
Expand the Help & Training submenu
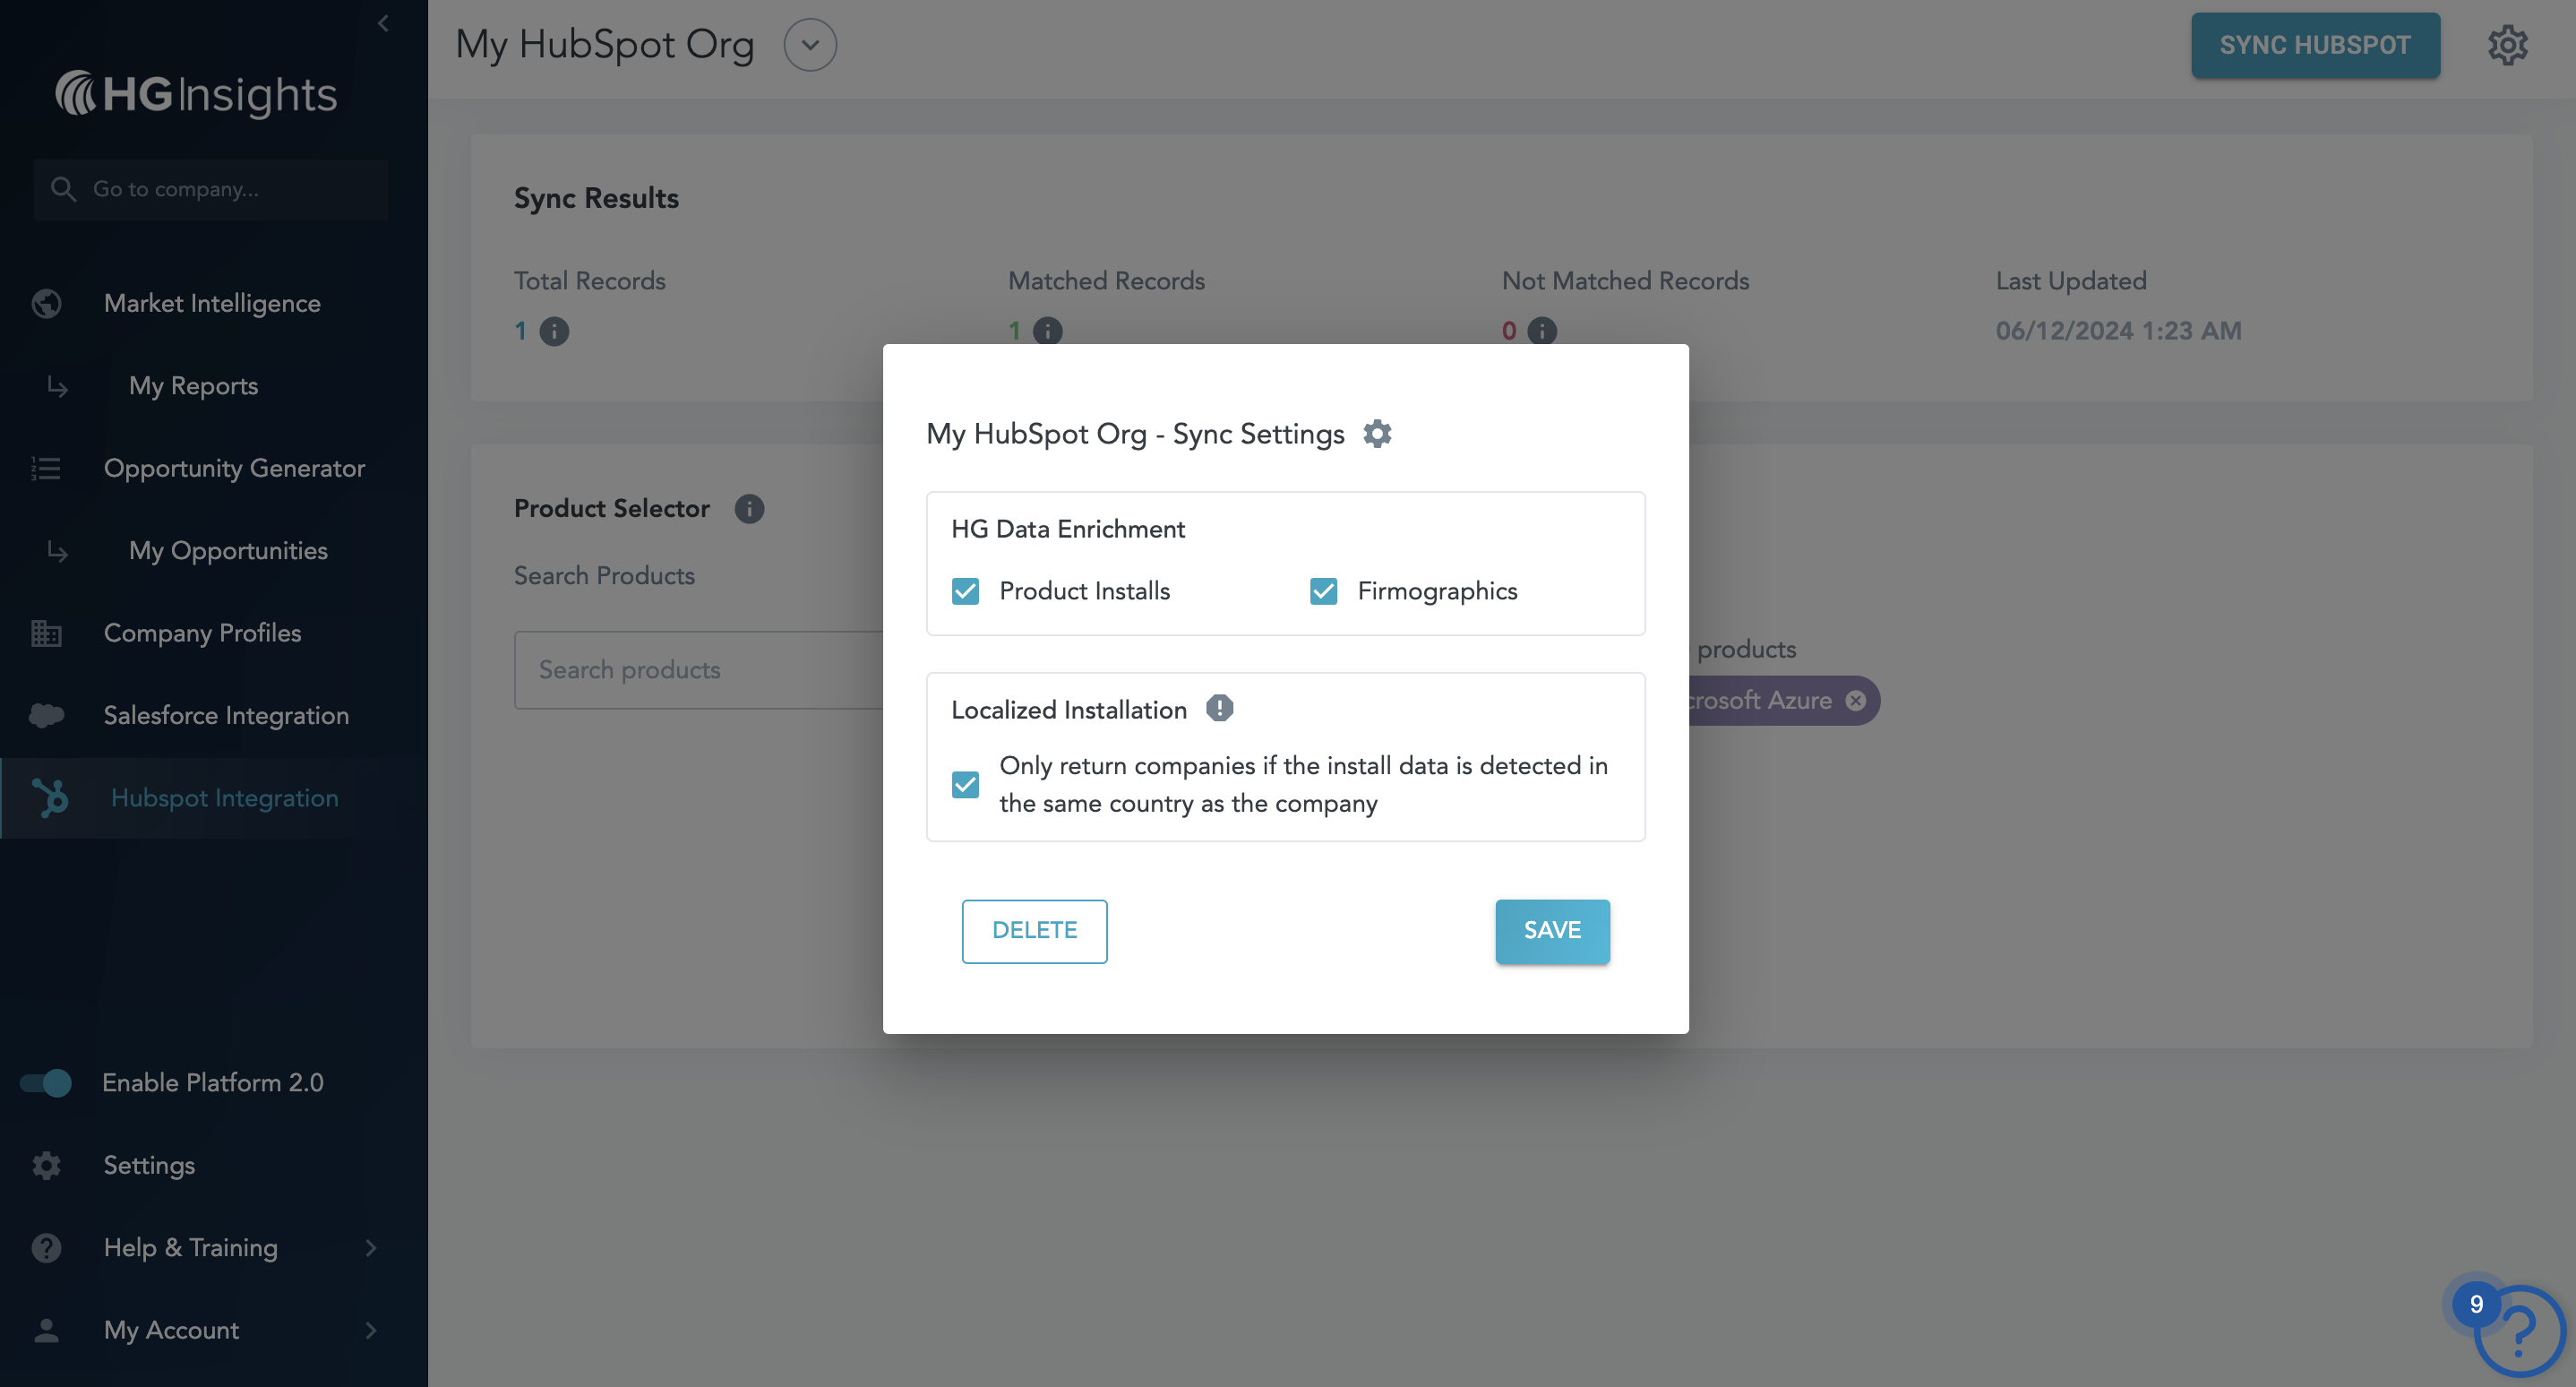371,1247
